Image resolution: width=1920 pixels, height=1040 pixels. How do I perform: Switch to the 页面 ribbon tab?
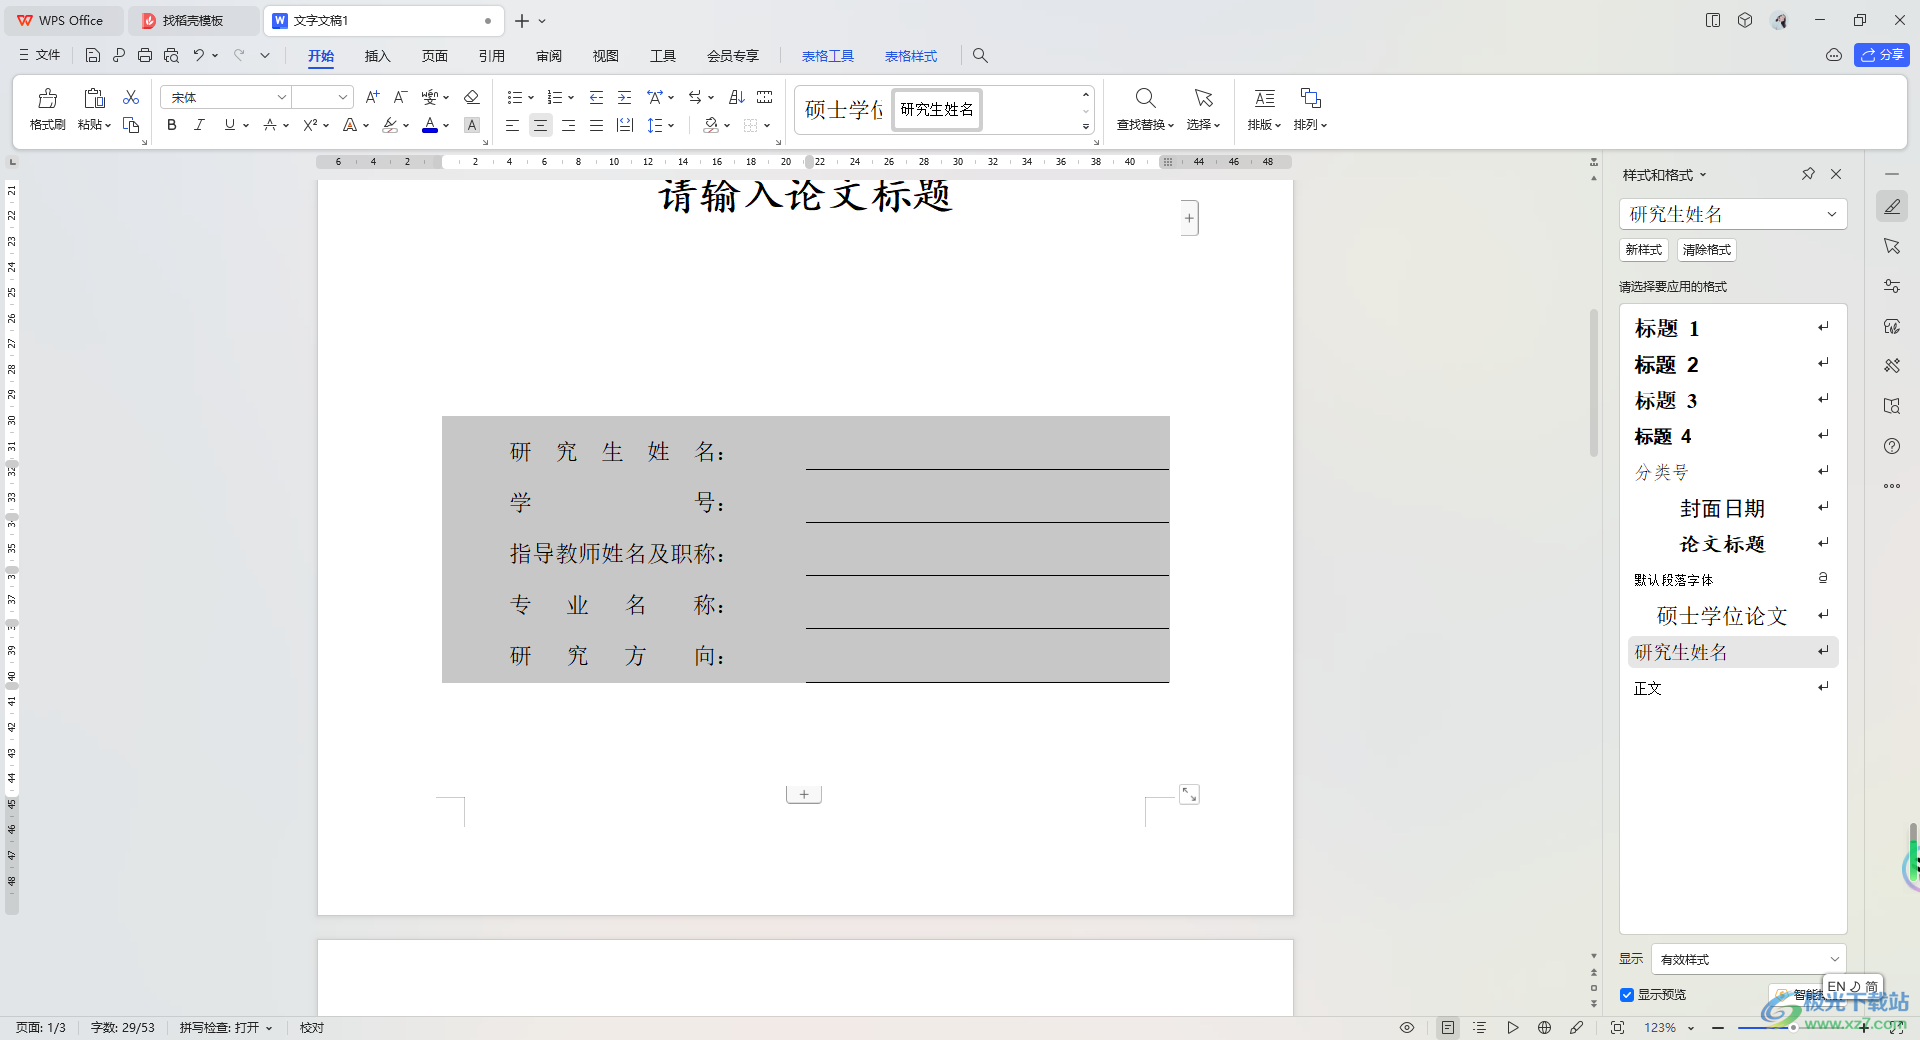click(x=434, y=56)
